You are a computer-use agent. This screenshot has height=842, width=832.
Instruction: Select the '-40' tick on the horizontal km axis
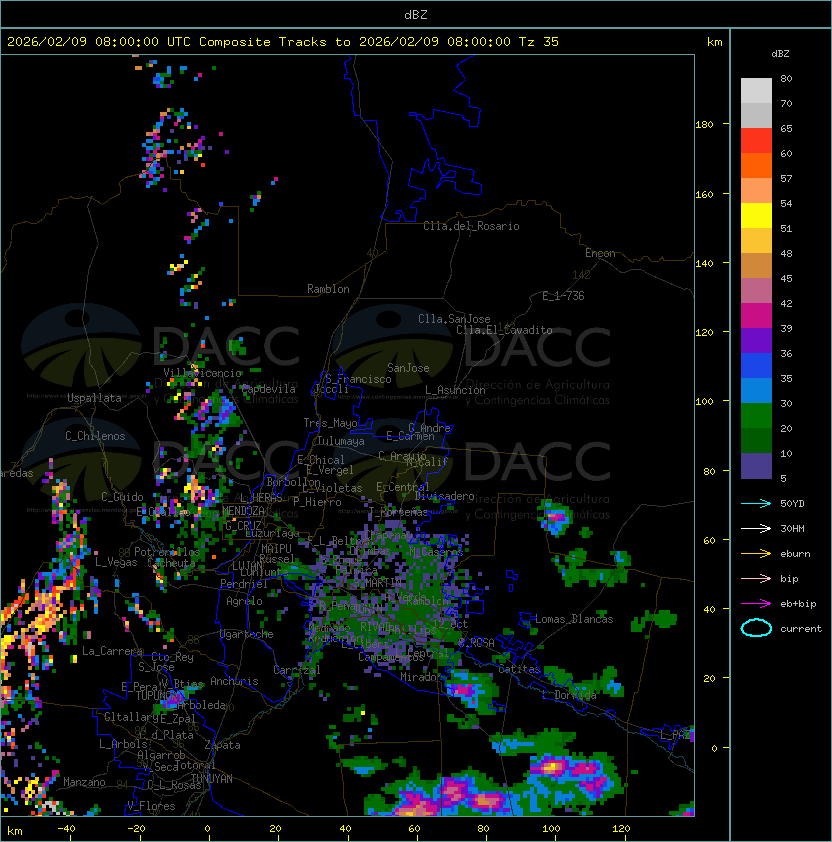coord(66,829)
